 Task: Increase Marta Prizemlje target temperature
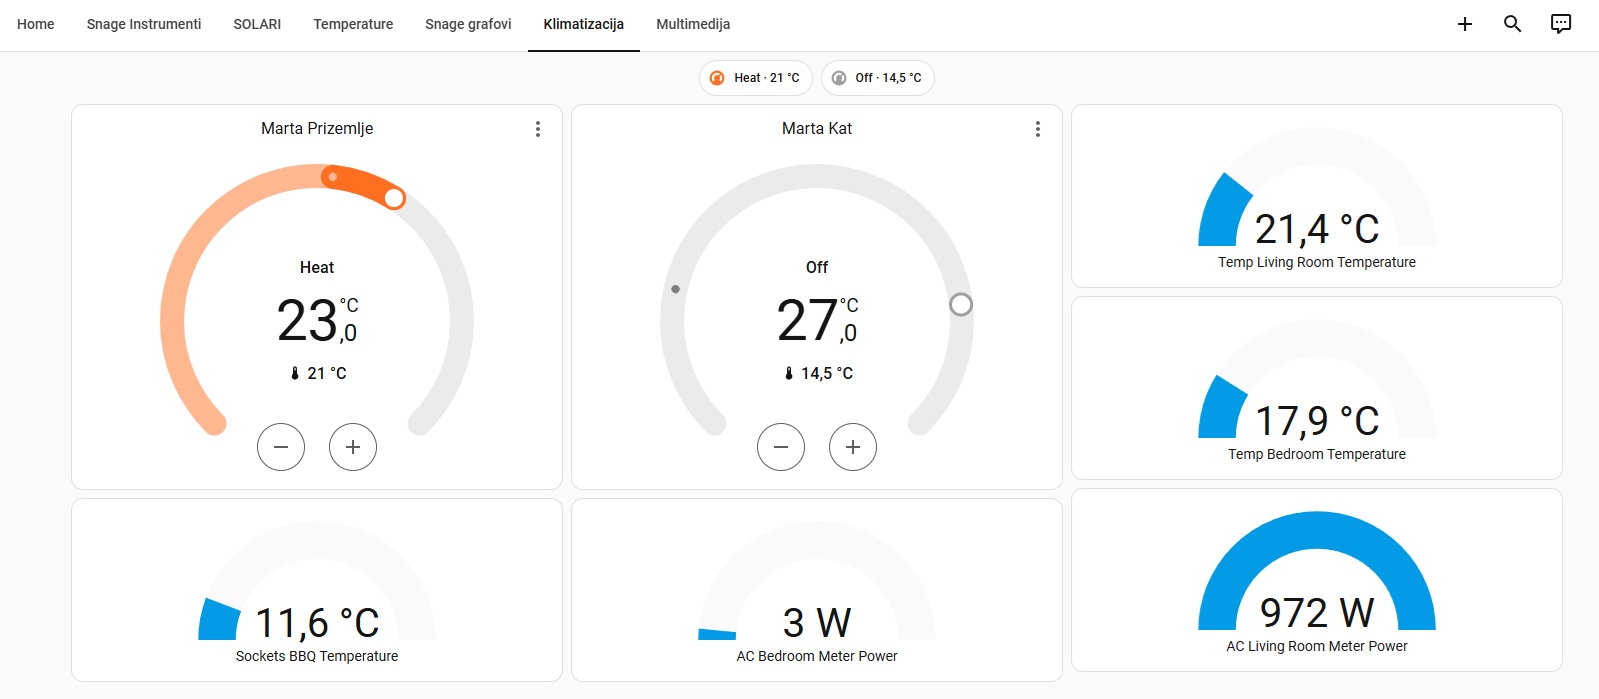tap(353, 447)
